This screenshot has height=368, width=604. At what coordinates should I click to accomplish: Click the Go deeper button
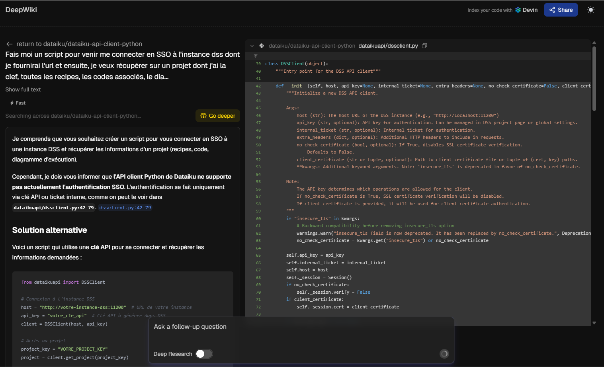[218, 116]
